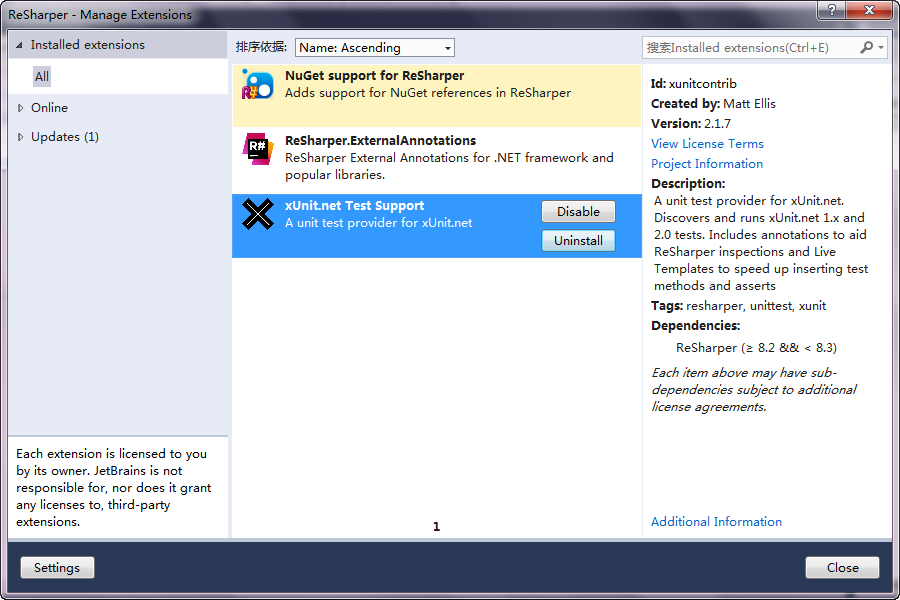Select the All category

pos(42,76)
